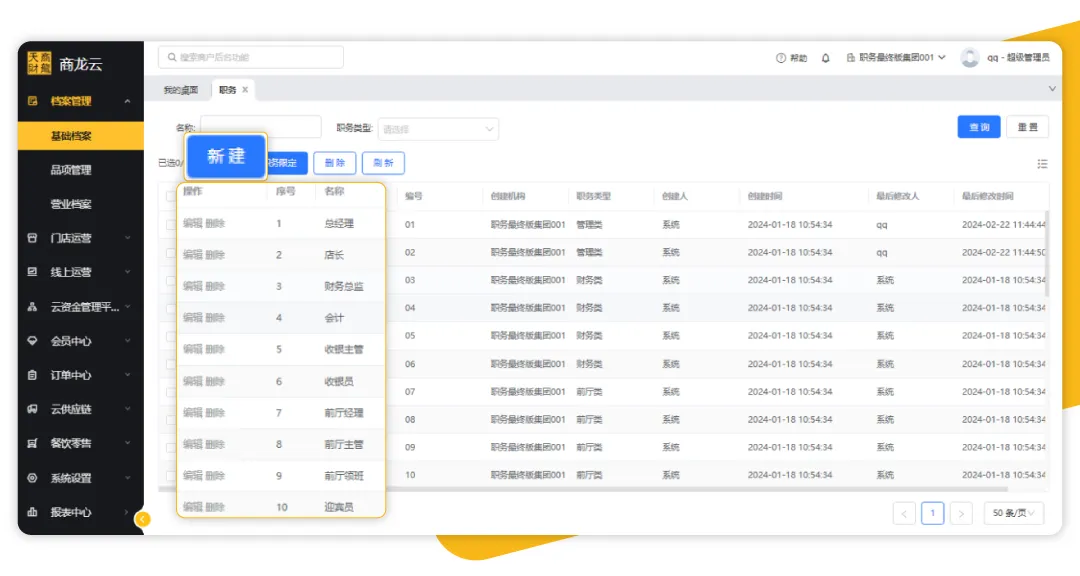Click the 刷新 toolbar button
The width and height of the screenshot is (1080, 576).
[x=383, y=163]
